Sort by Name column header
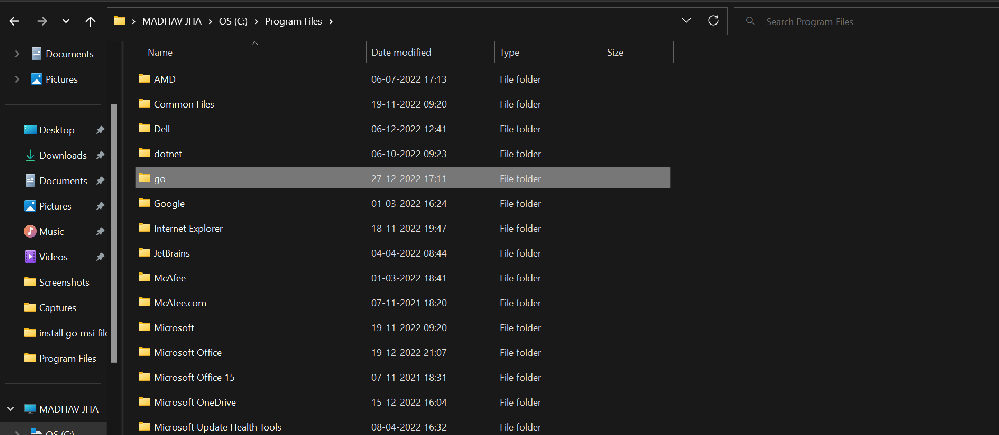This screenshot has width=999, height=435. pyautogui.click(x=160, y=53)
